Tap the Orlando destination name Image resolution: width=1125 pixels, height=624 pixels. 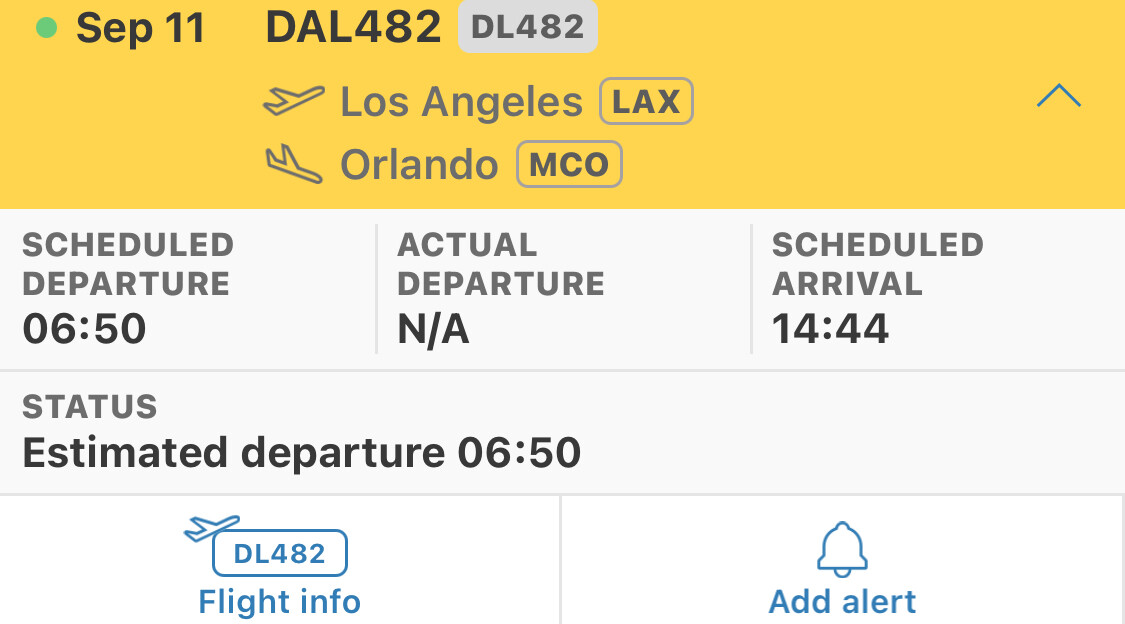pos(419,165)
